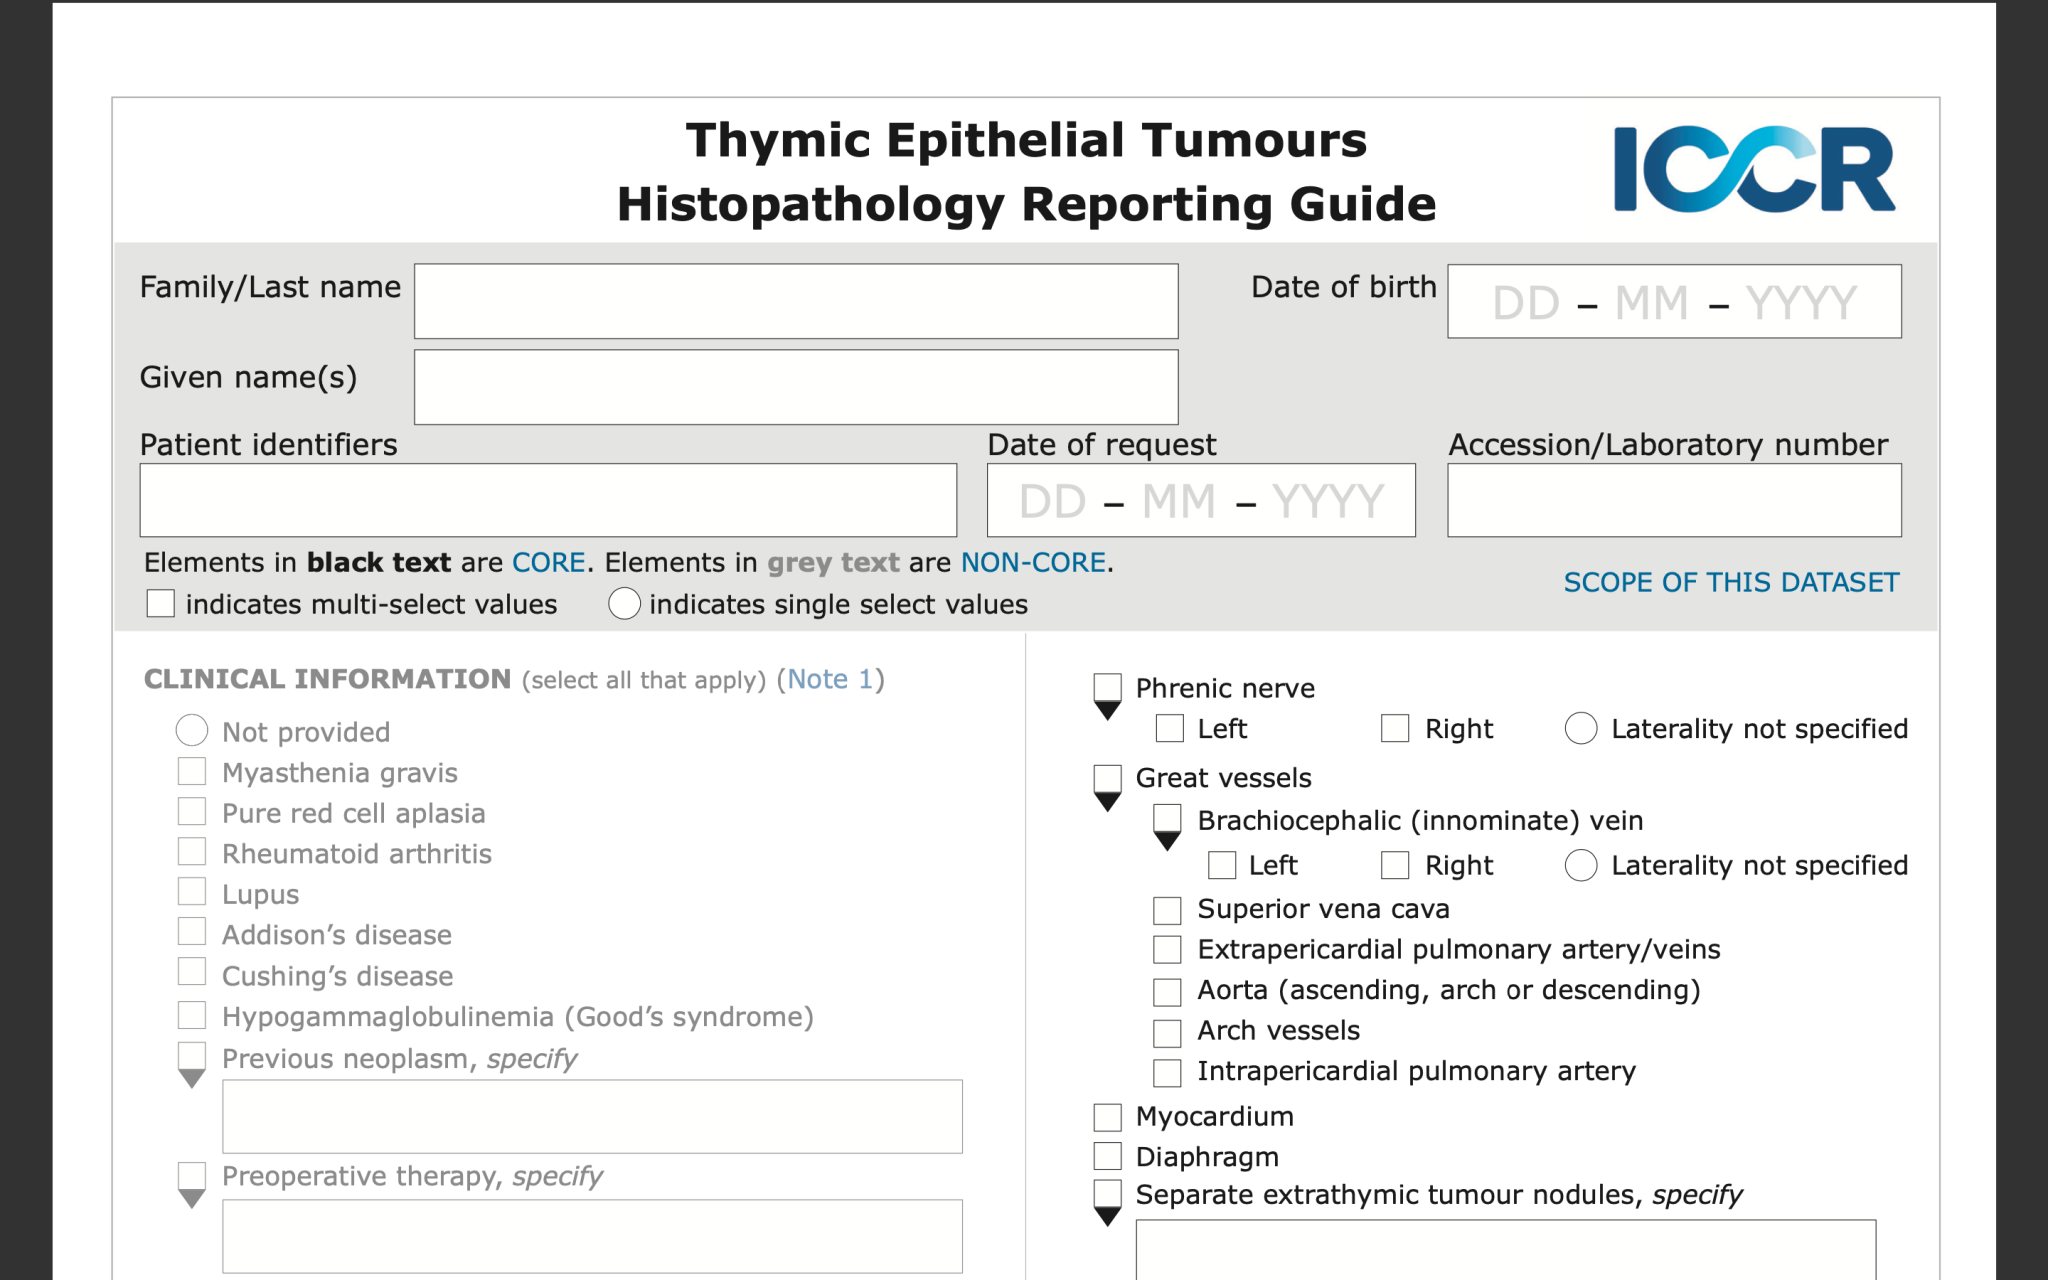Check the Myocardium checkbox
Screen dimensions: 2048x1280
click(x=1106, y=1116)
